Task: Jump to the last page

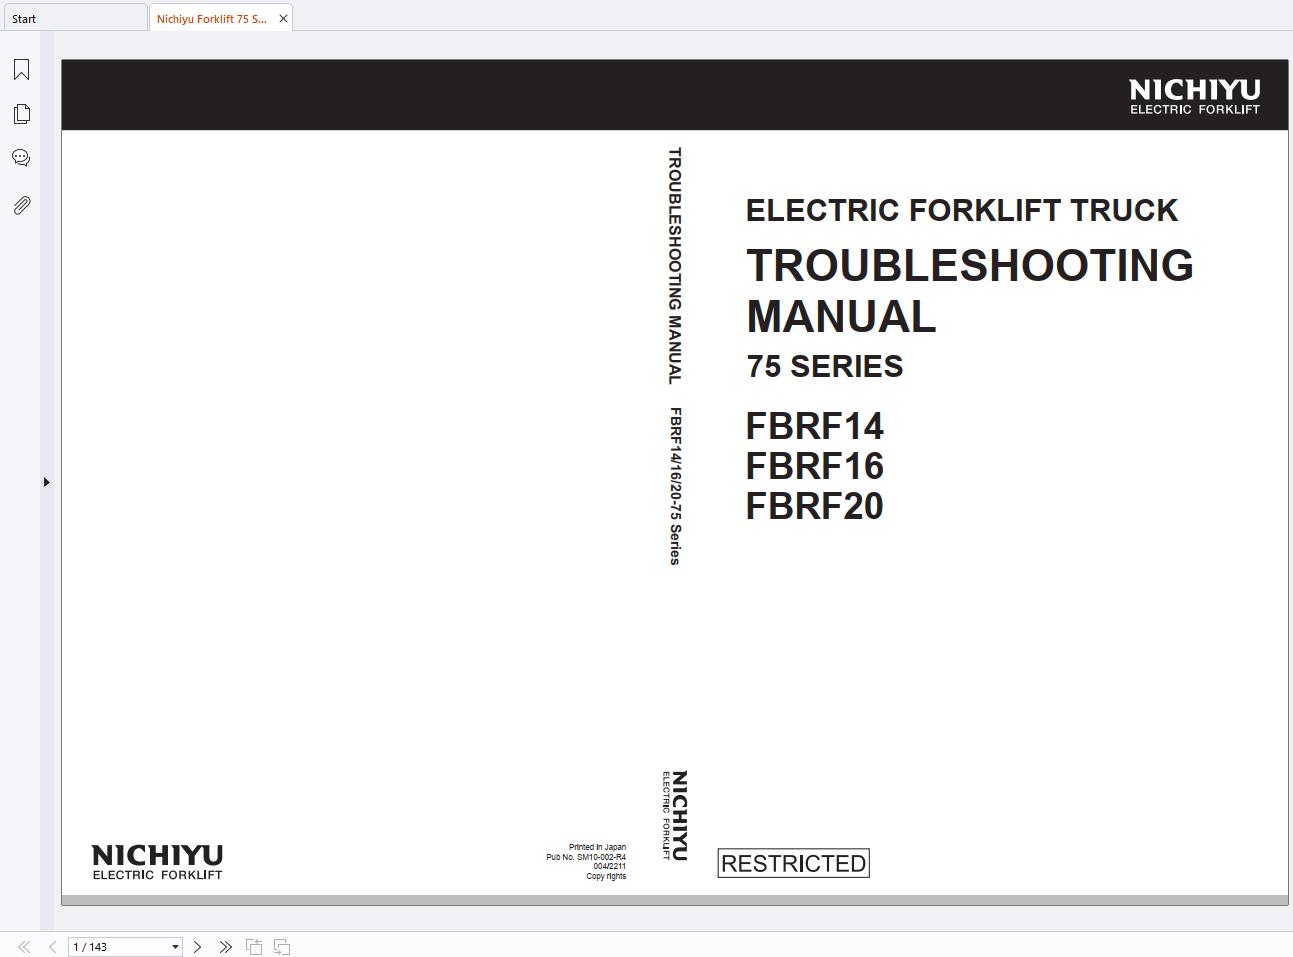Action: click(x=226, y=946)
